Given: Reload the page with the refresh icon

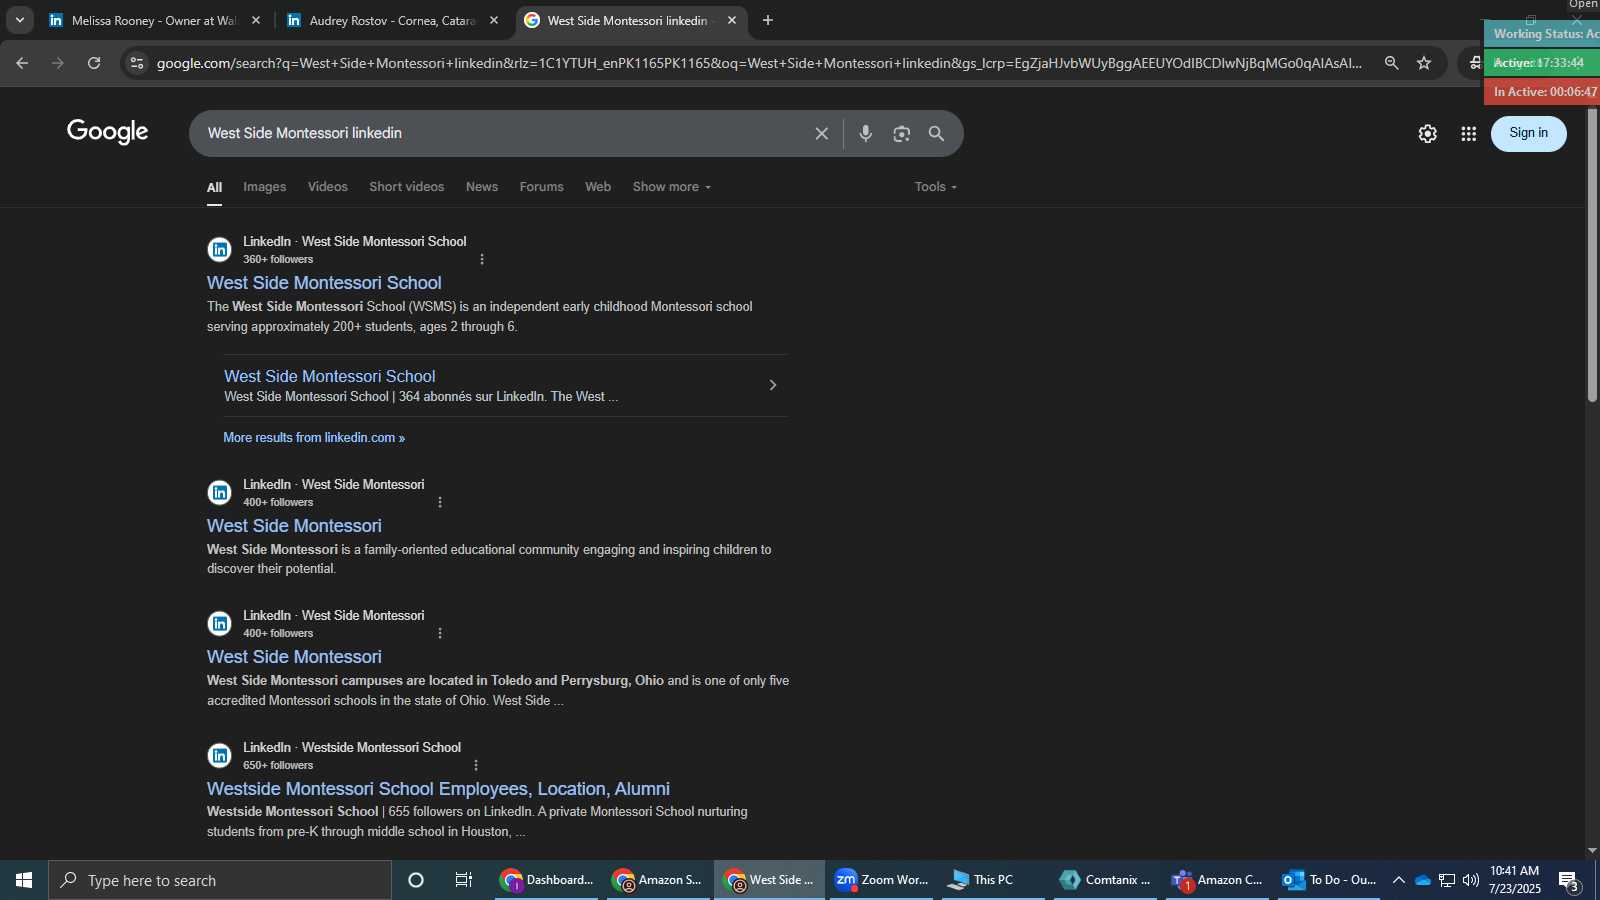Looking at the screenshot, I should 94,63.
